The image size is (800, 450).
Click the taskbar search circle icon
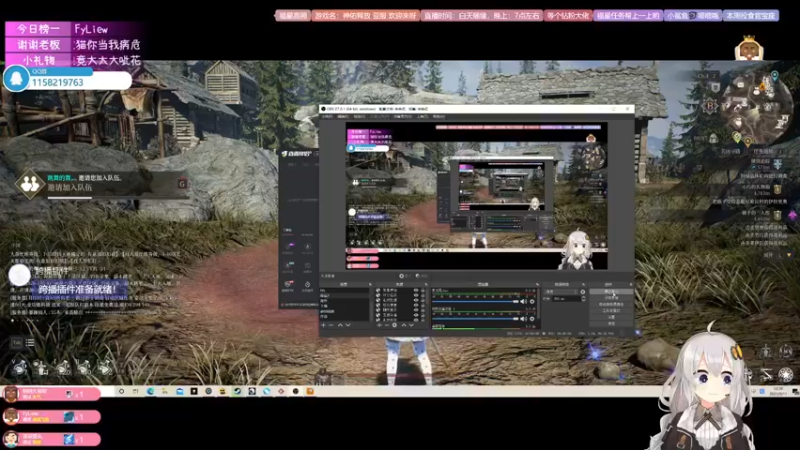121,391
